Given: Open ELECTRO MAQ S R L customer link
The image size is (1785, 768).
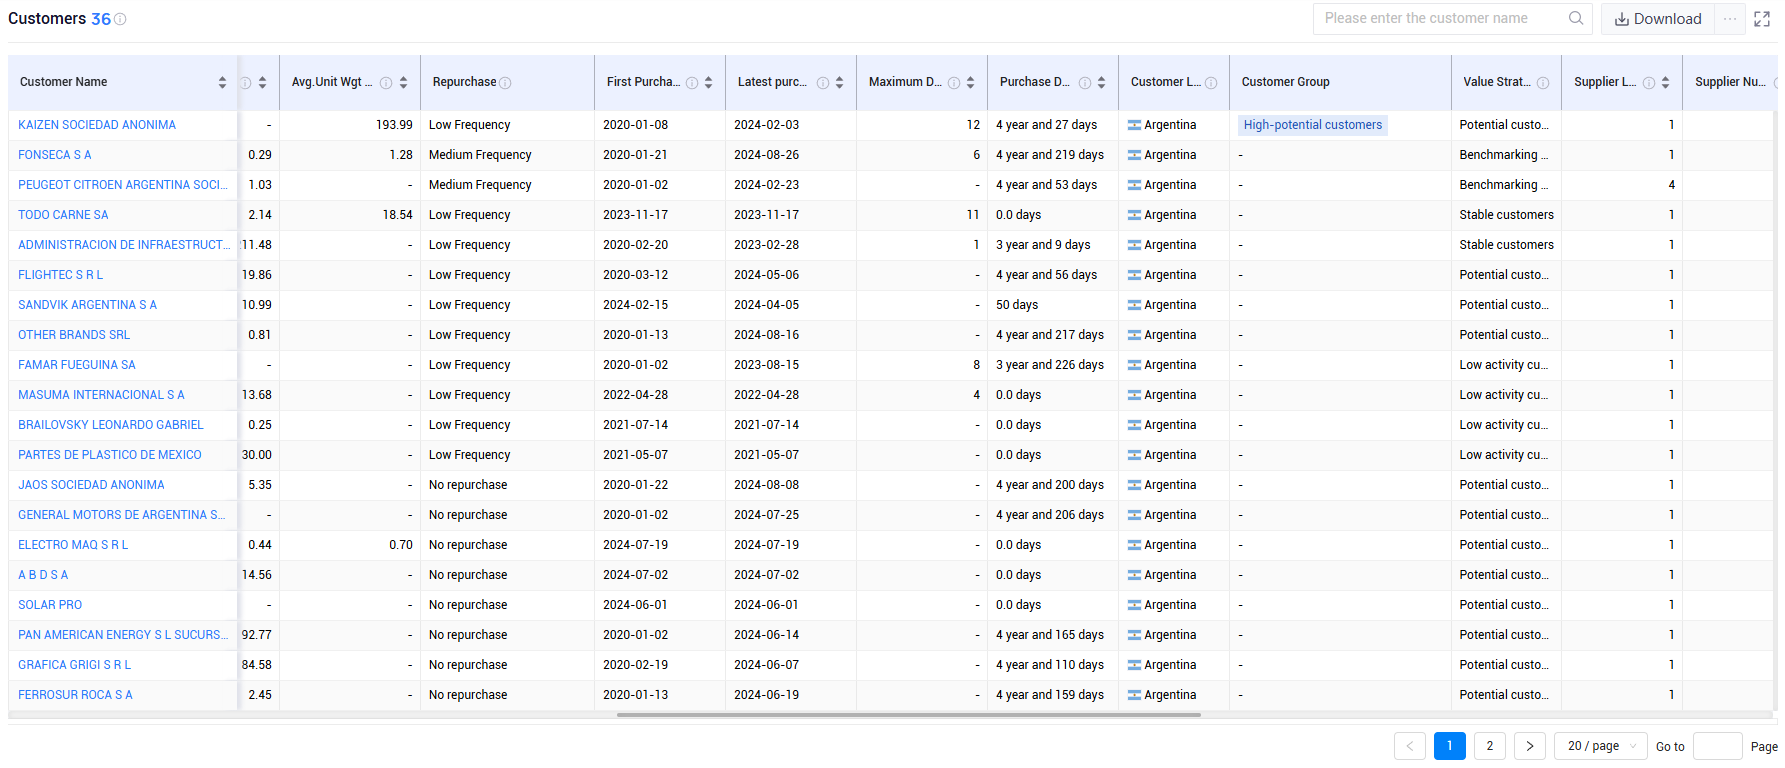Looking at the screenshot, I should 73,545.
